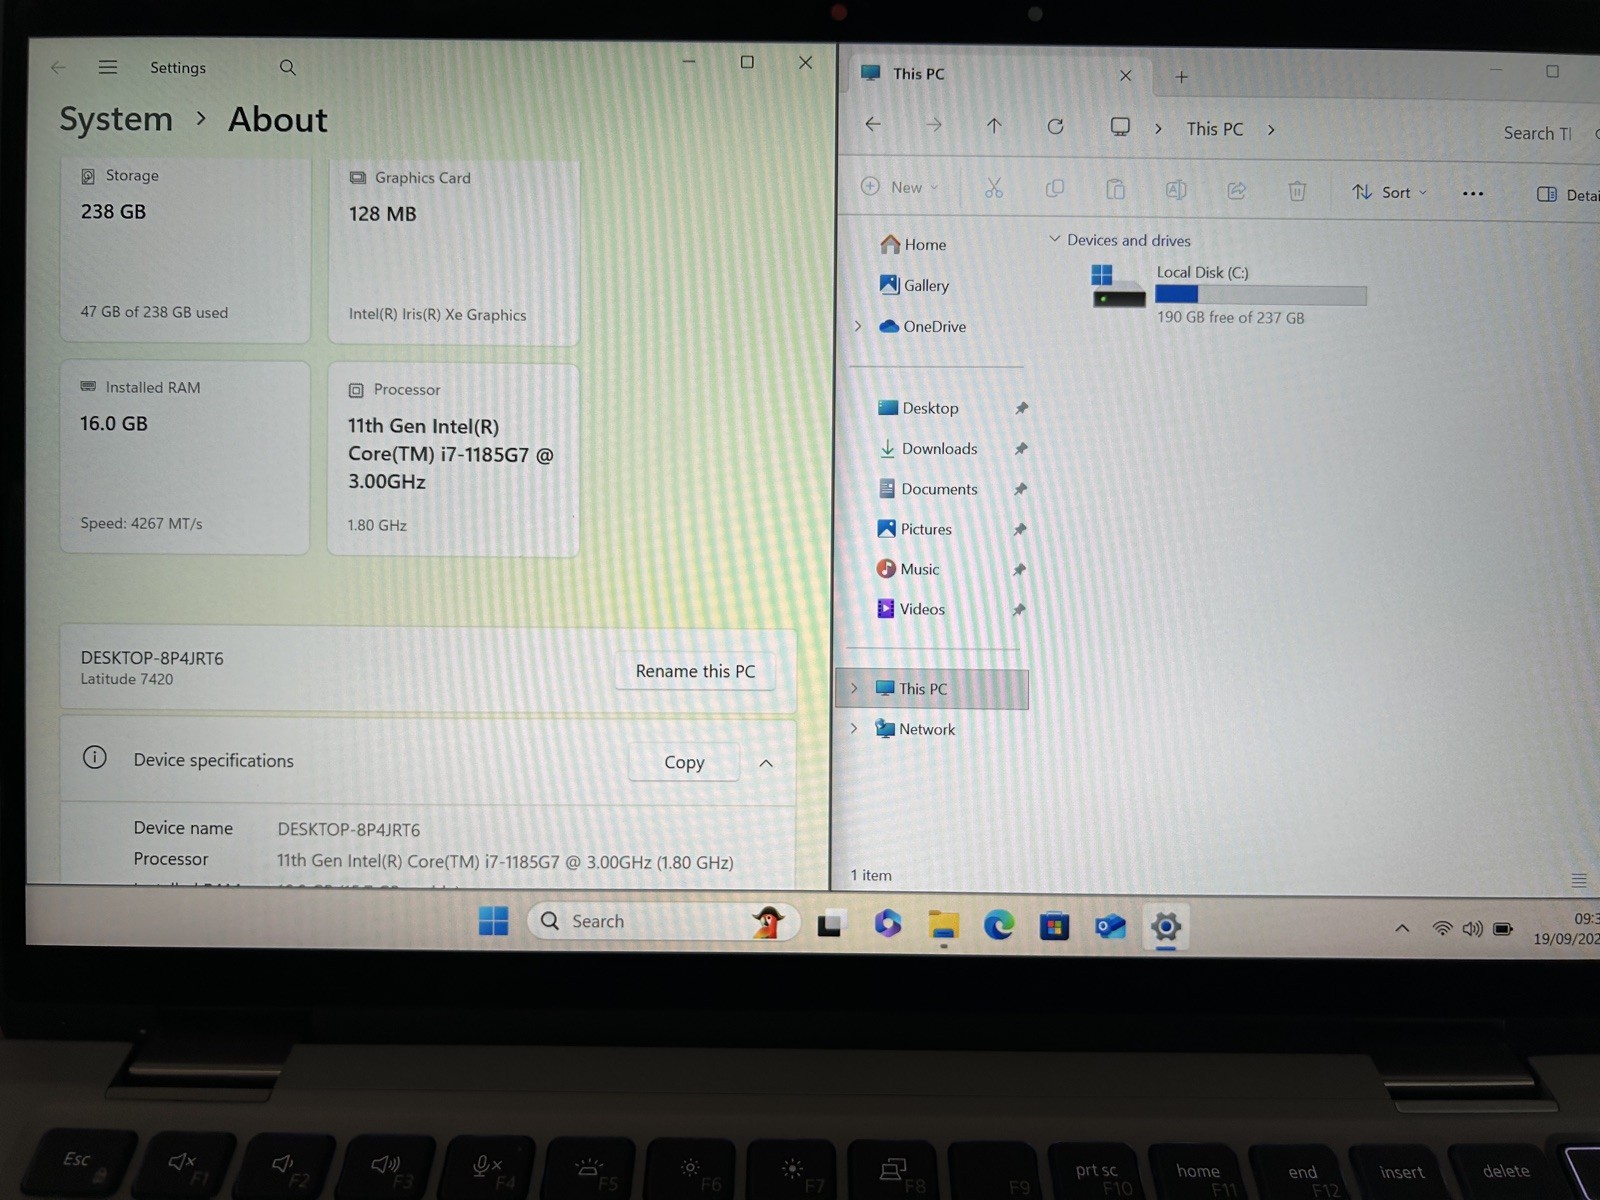Expand the Network tree node
The width and height of the screenshot is (1600, 1200).
(x=853, y=728)
